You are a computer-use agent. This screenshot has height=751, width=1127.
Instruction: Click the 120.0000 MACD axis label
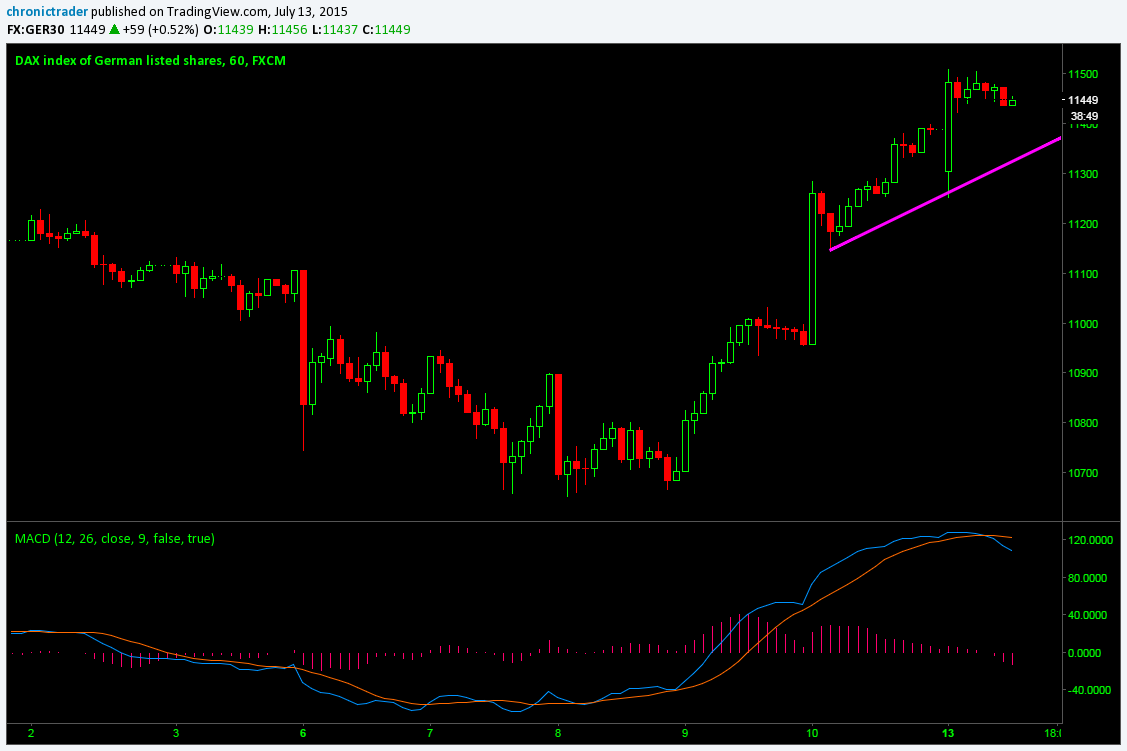pos(1091,540)
